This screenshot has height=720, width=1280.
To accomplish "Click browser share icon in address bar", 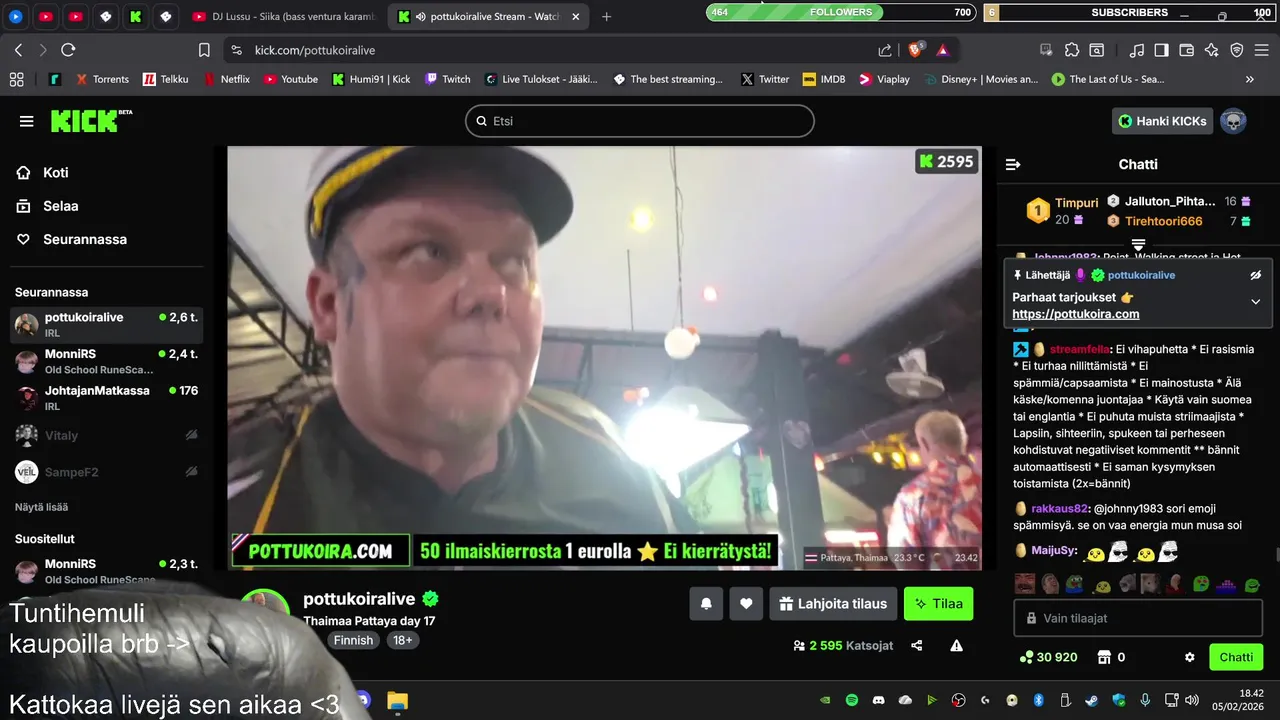I will coord(885,50).
